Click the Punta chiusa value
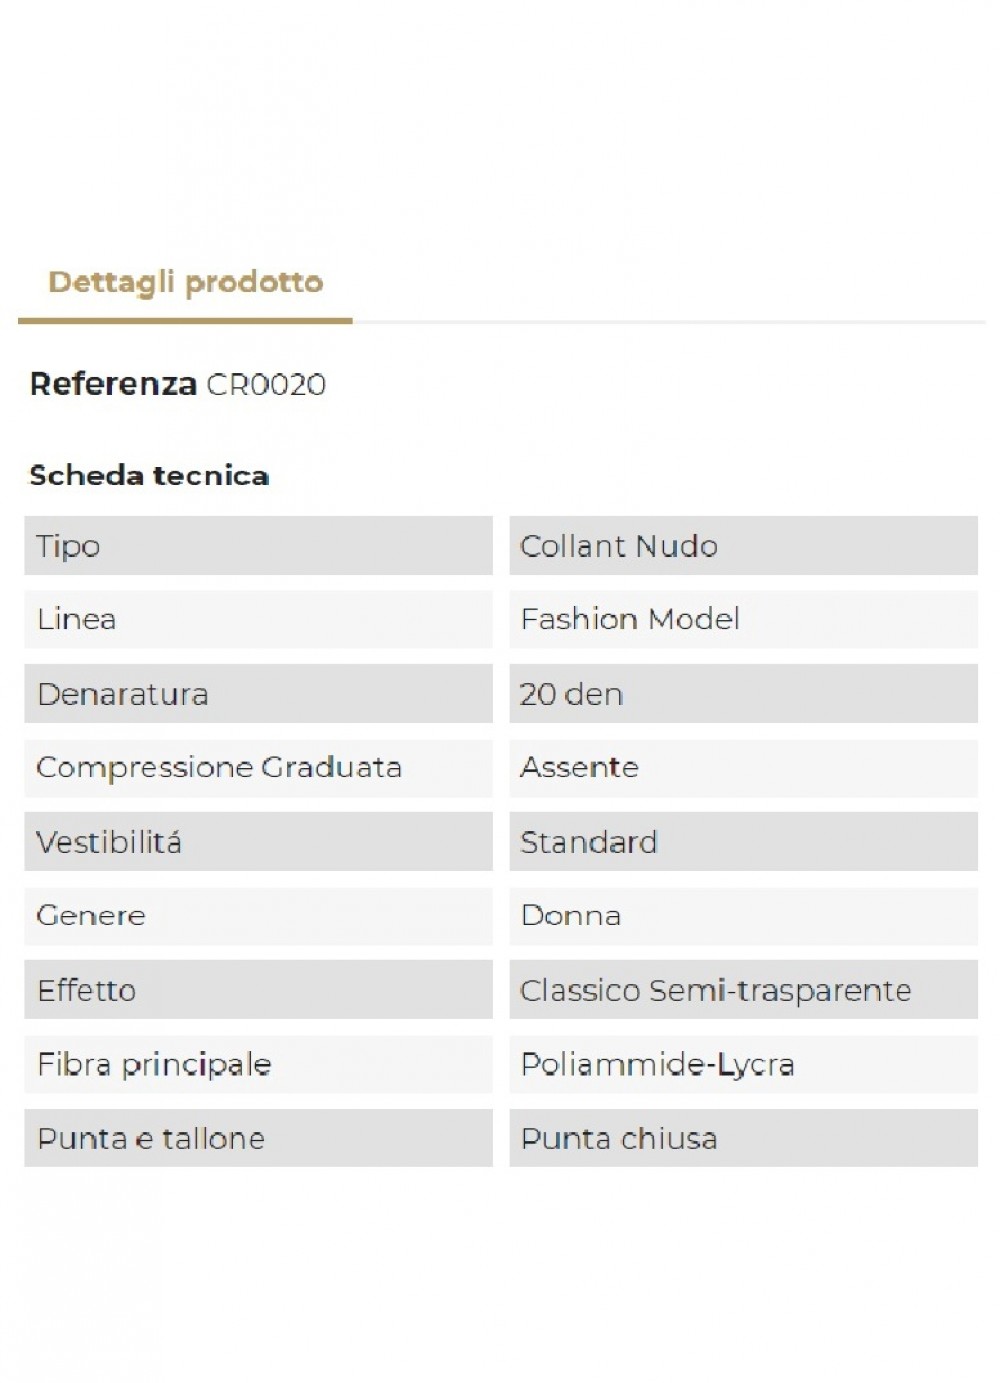The height and width of the screenshot is (1383, 1000). [619, 1139]
